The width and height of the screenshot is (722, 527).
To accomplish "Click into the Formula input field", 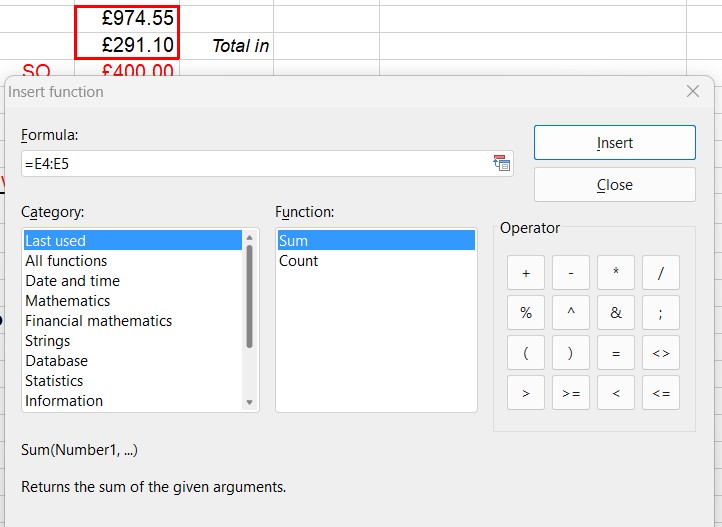I will [250, 164].
